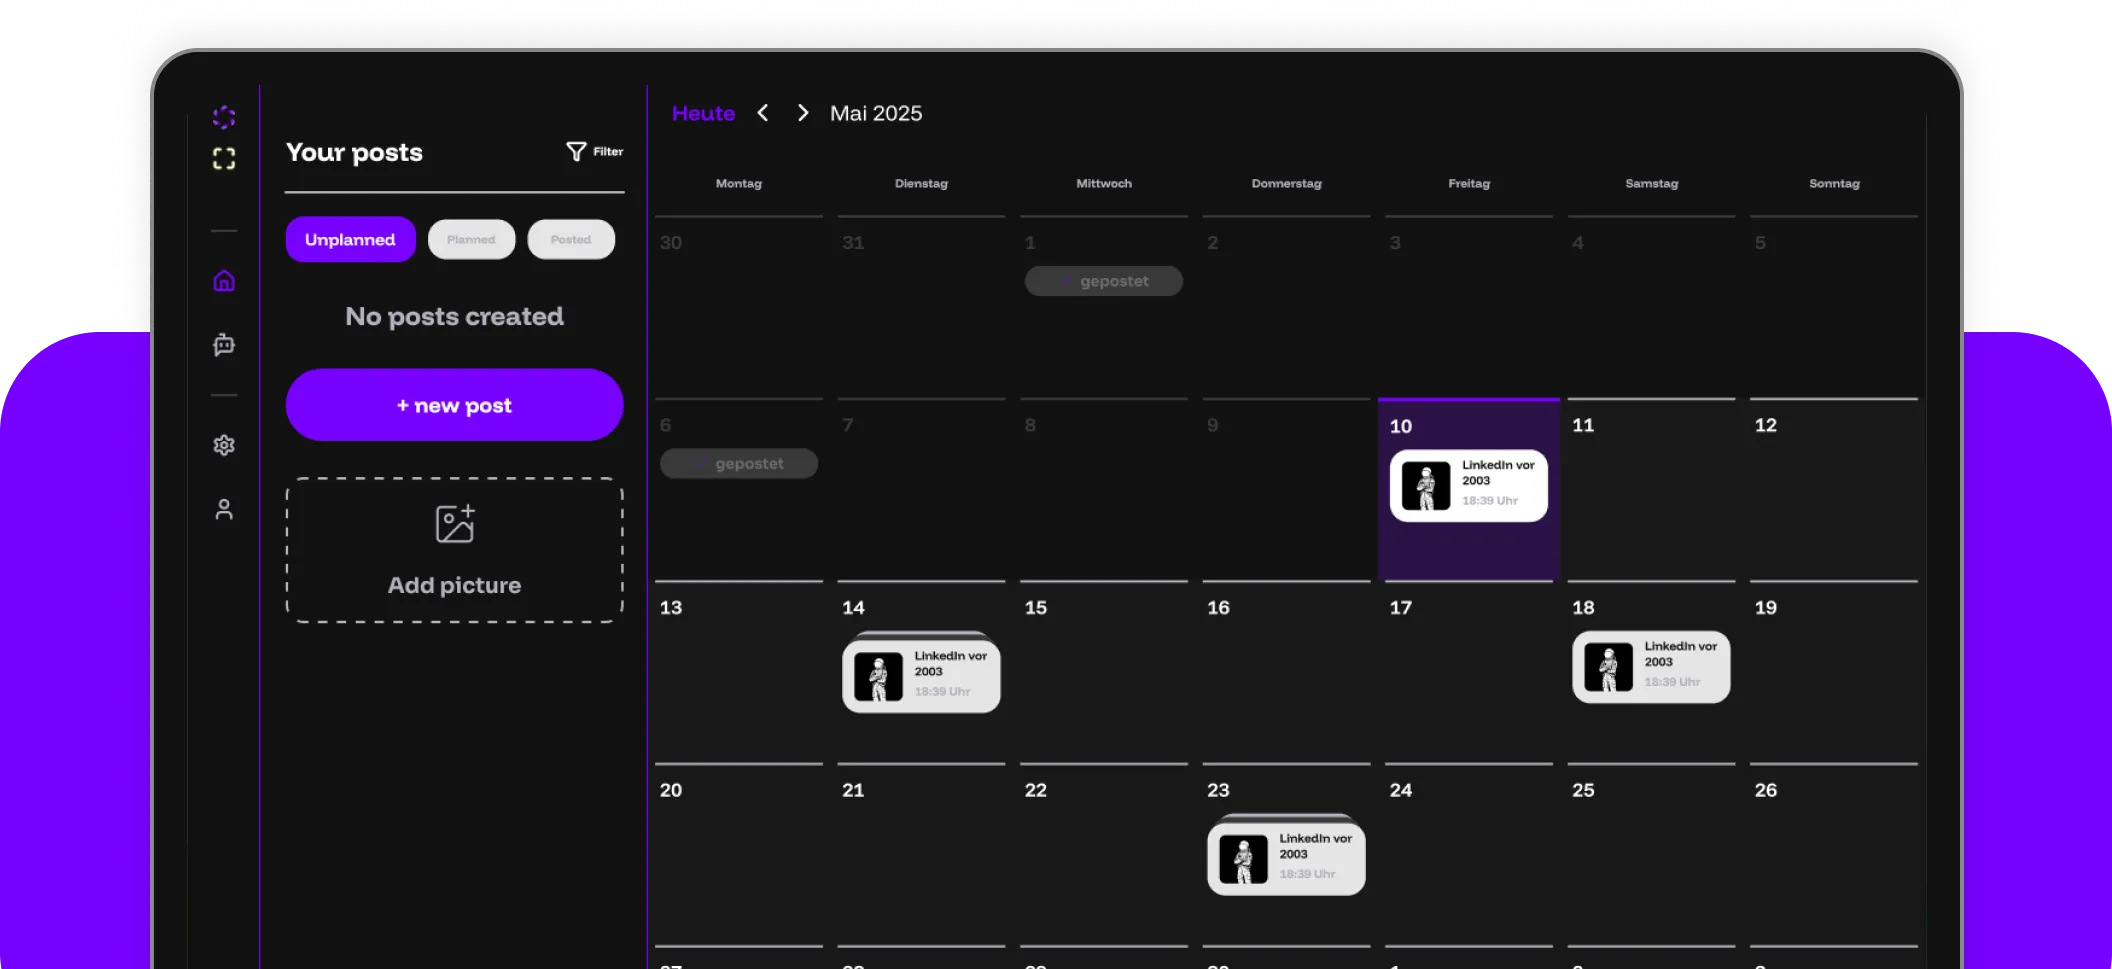Click the add picture image icon
The width and height of the screenshot is (2112, 969).
(x=454, y=522)
